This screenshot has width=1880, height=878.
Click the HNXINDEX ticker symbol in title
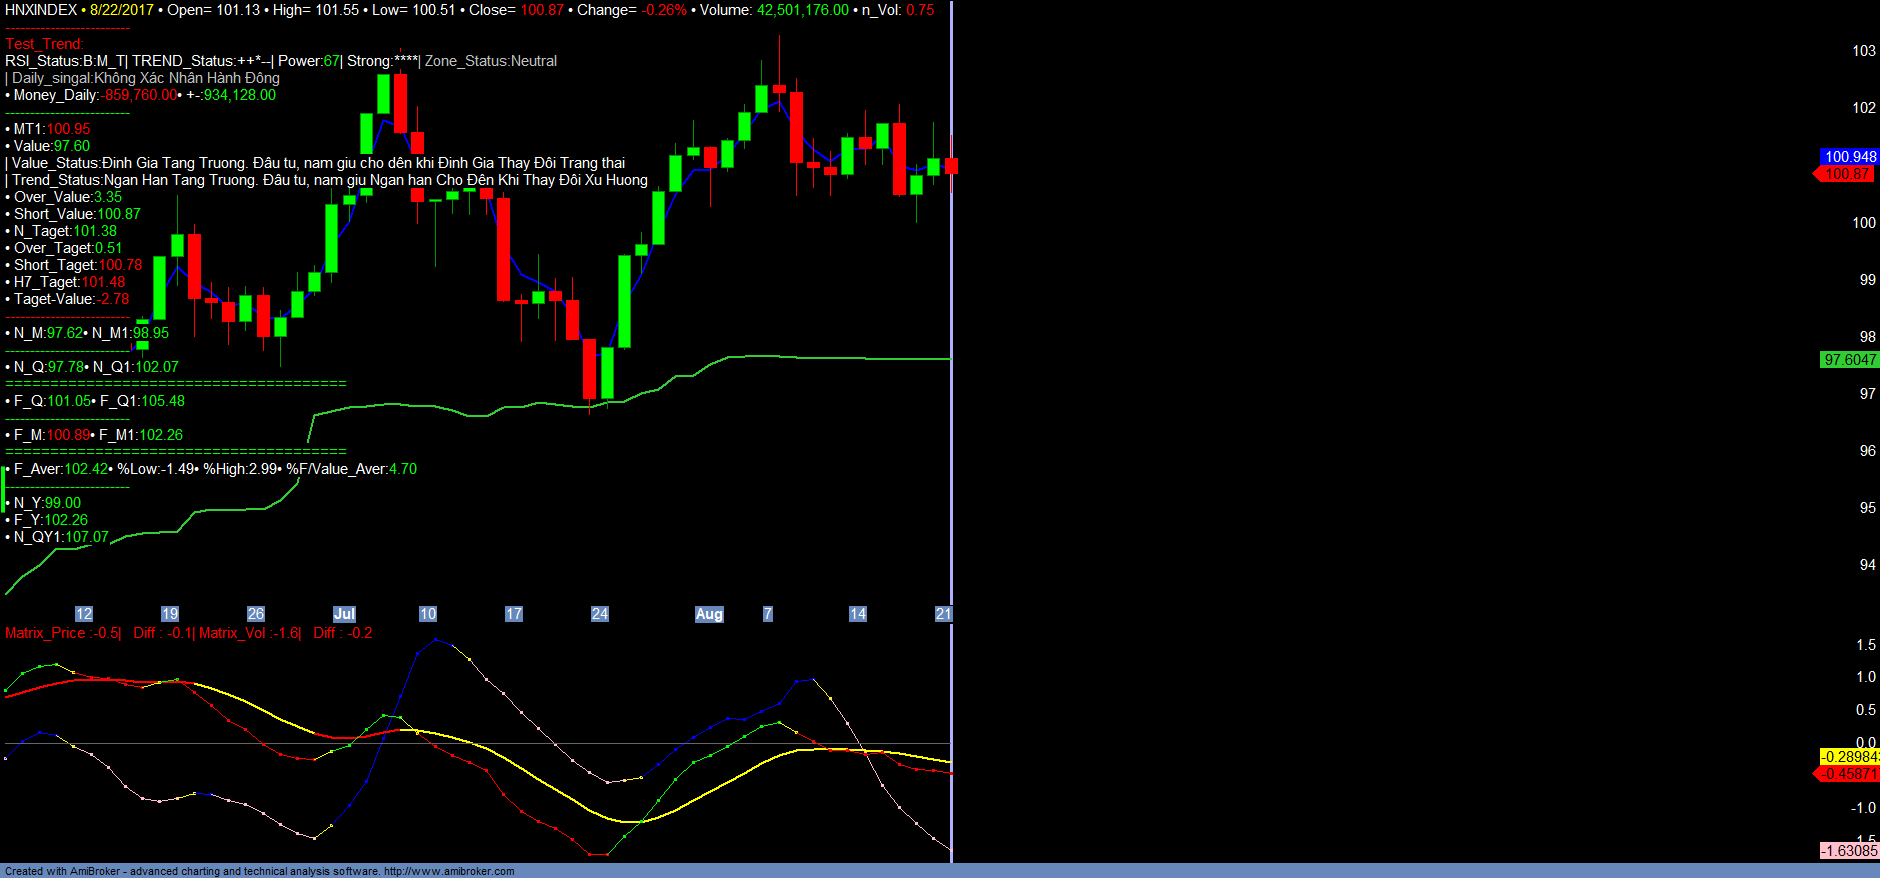click(x=41, y=10)
